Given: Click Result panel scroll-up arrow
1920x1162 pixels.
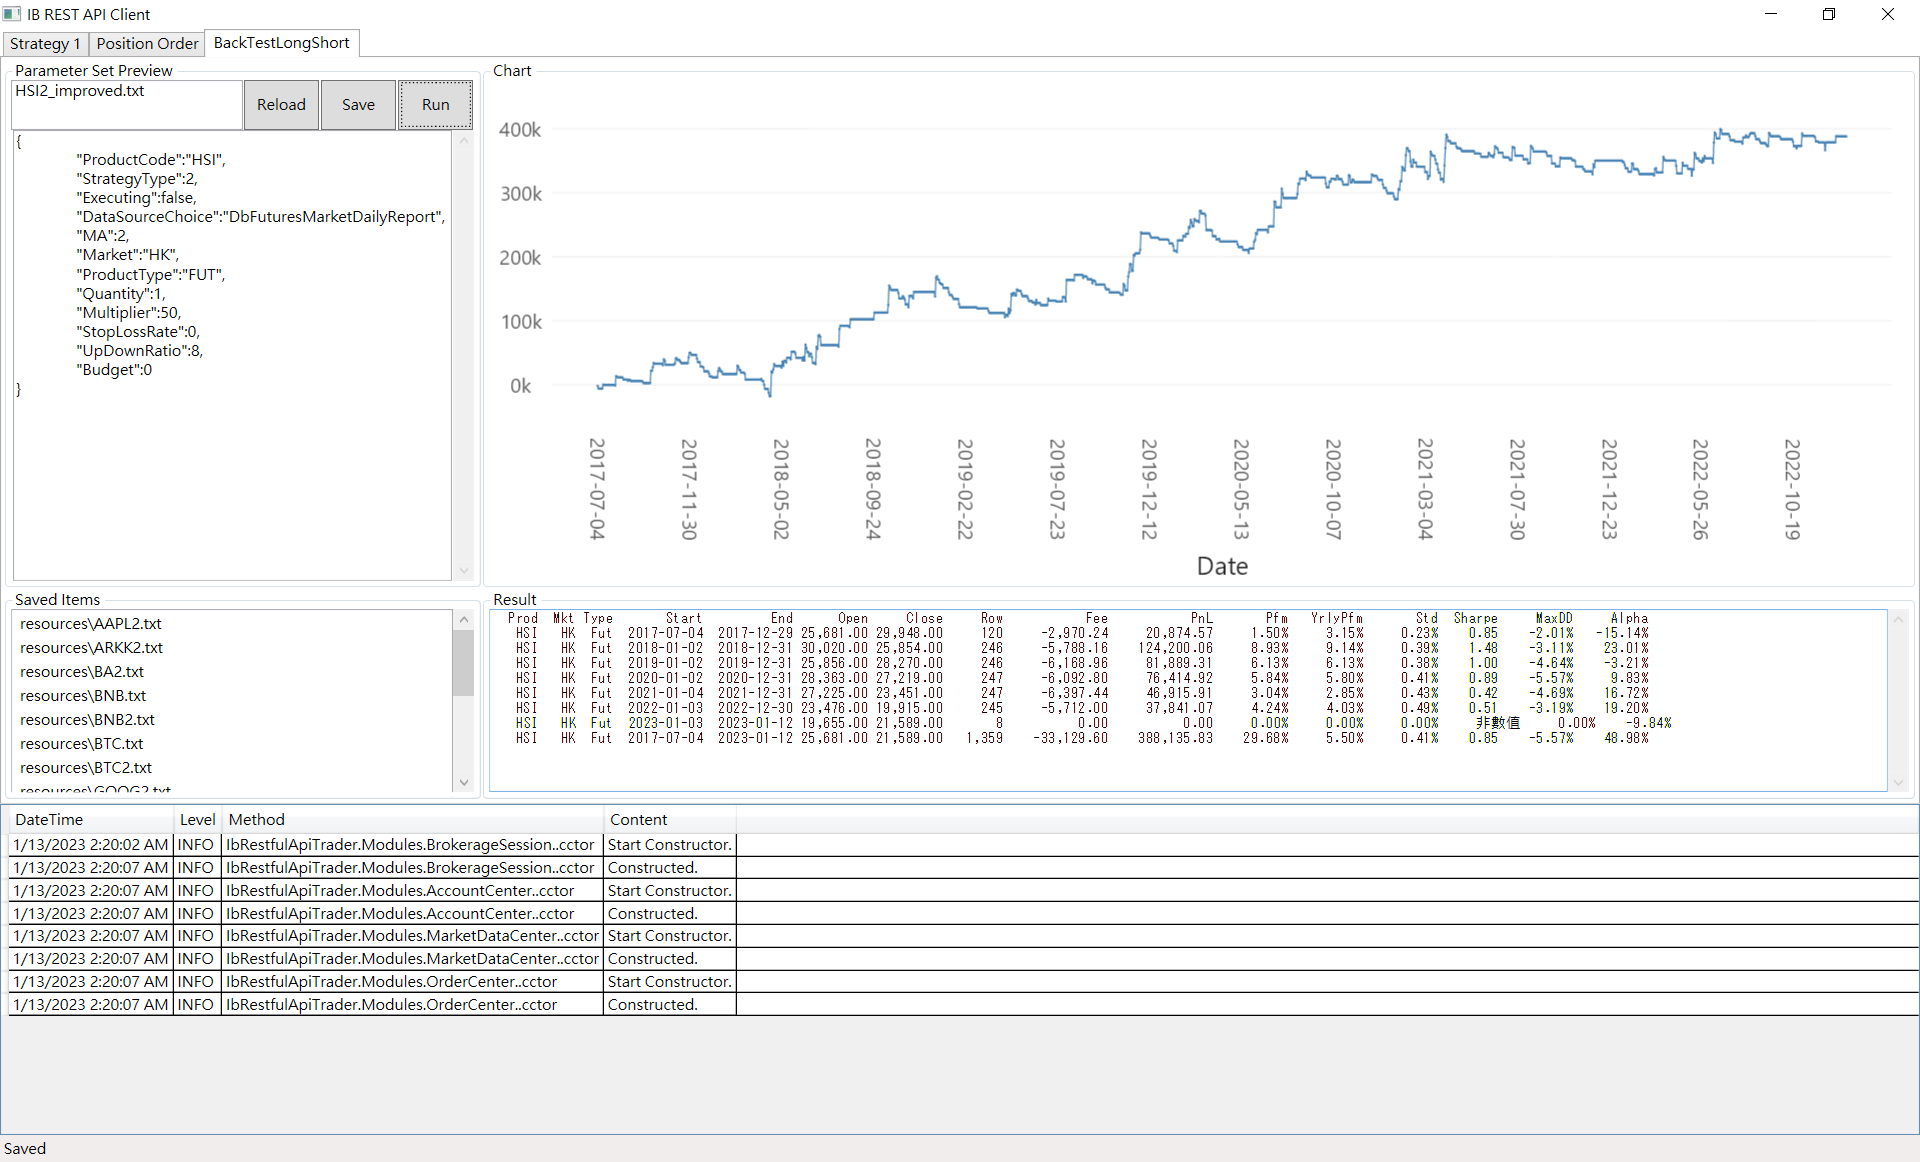Looking at the screenshot, I should (x=1899, y=620).
